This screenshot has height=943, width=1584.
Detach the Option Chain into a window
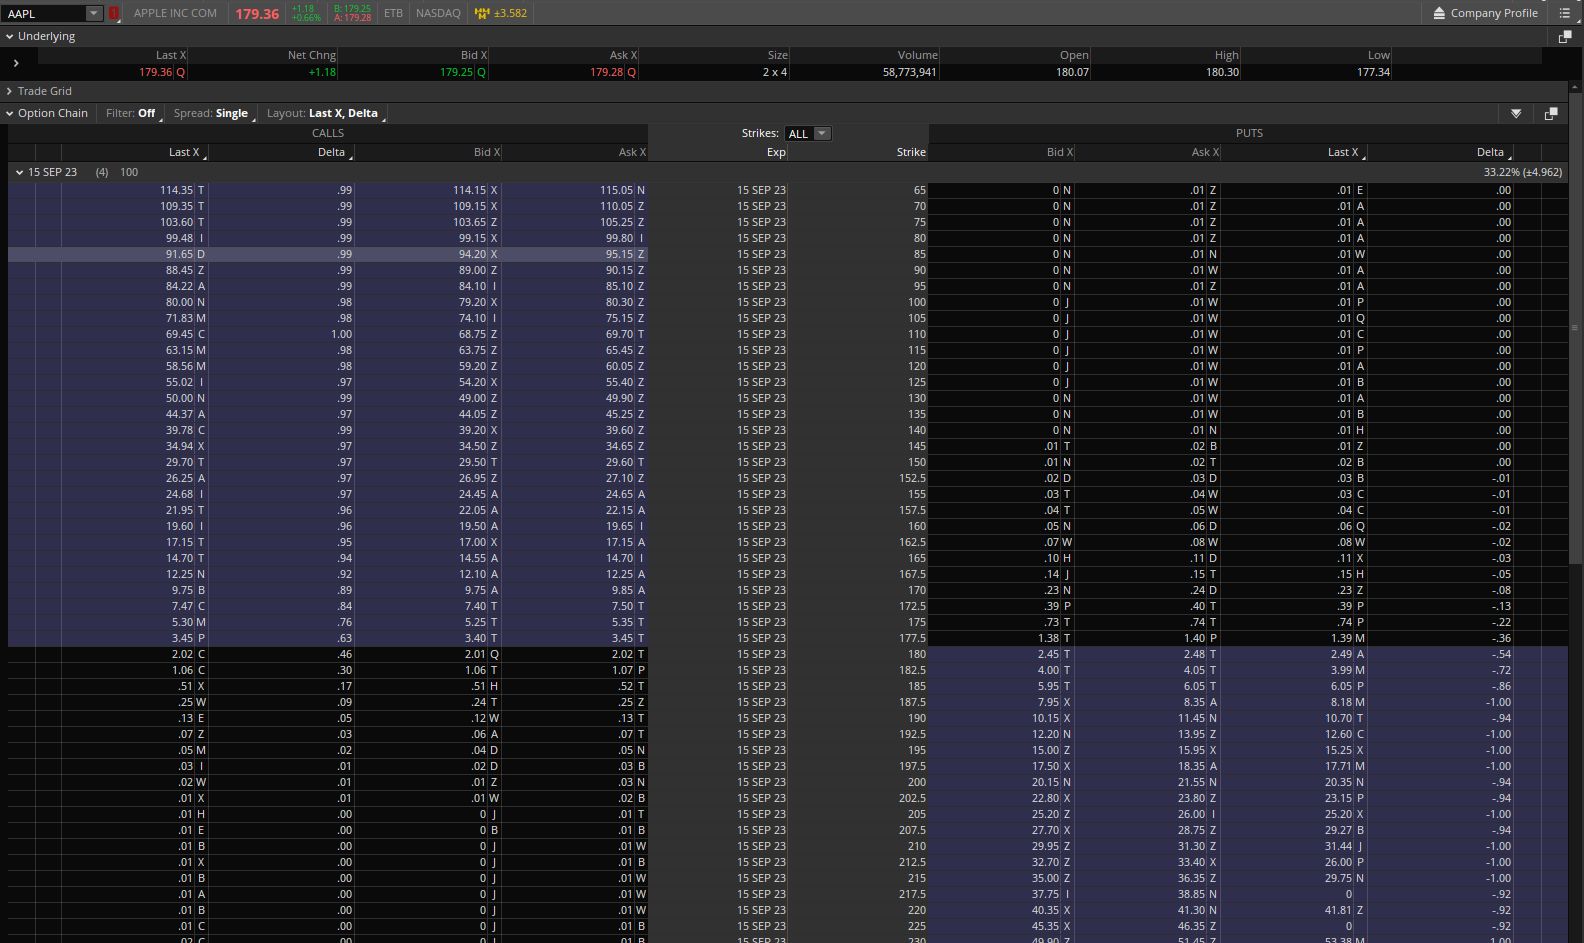(1551, 114)
